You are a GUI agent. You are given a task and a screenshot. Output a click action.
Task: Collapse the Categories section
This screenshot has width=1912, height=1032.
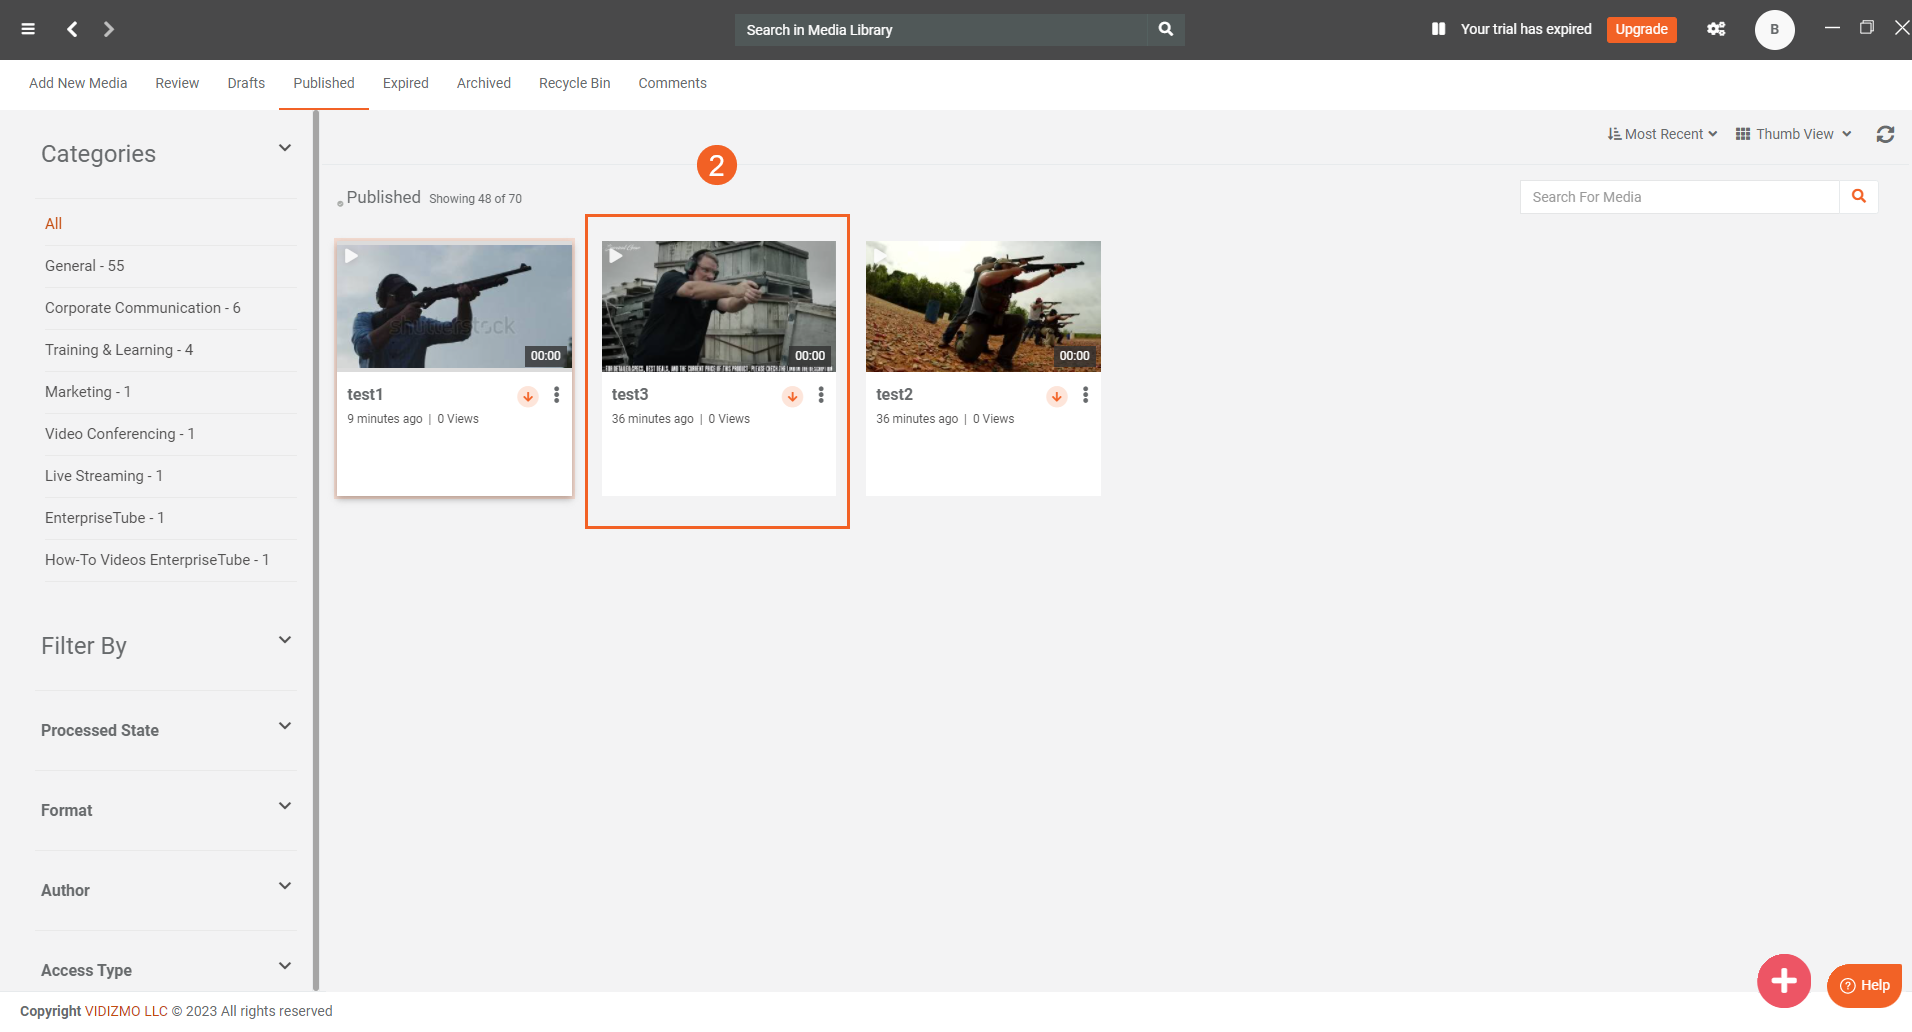[284, 149]
